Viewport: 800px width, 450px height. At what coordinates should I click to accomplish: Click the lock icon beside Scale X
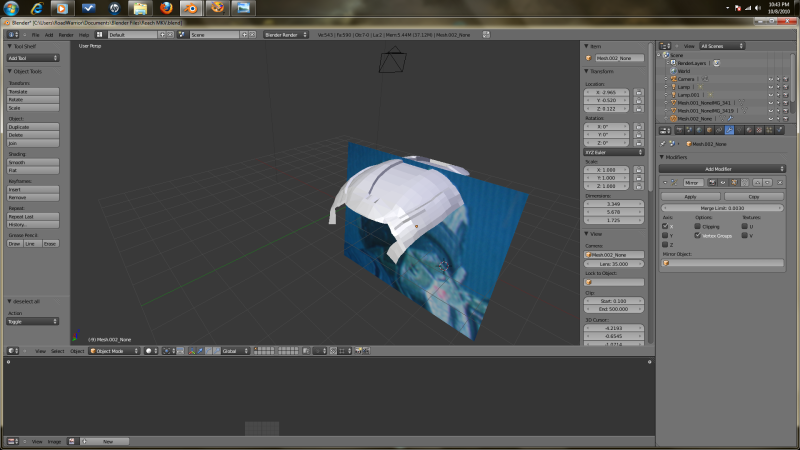click(x=638, y=169)
